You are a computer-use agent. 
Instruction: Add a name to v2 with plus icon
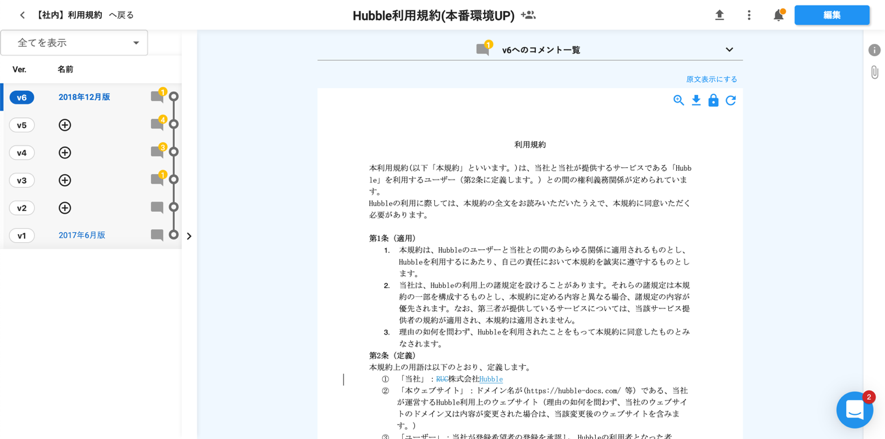pyautogui.click(x=65, y=208)
